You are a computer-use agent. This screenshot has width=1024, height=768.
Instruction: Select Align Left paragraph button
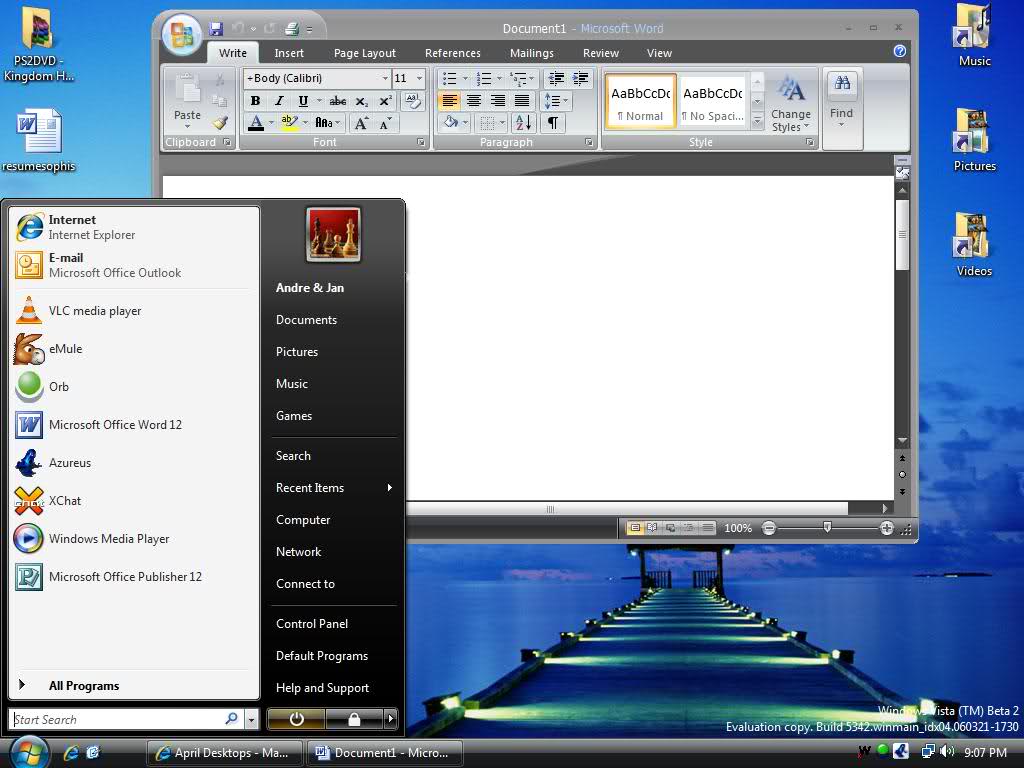point(449,101)
